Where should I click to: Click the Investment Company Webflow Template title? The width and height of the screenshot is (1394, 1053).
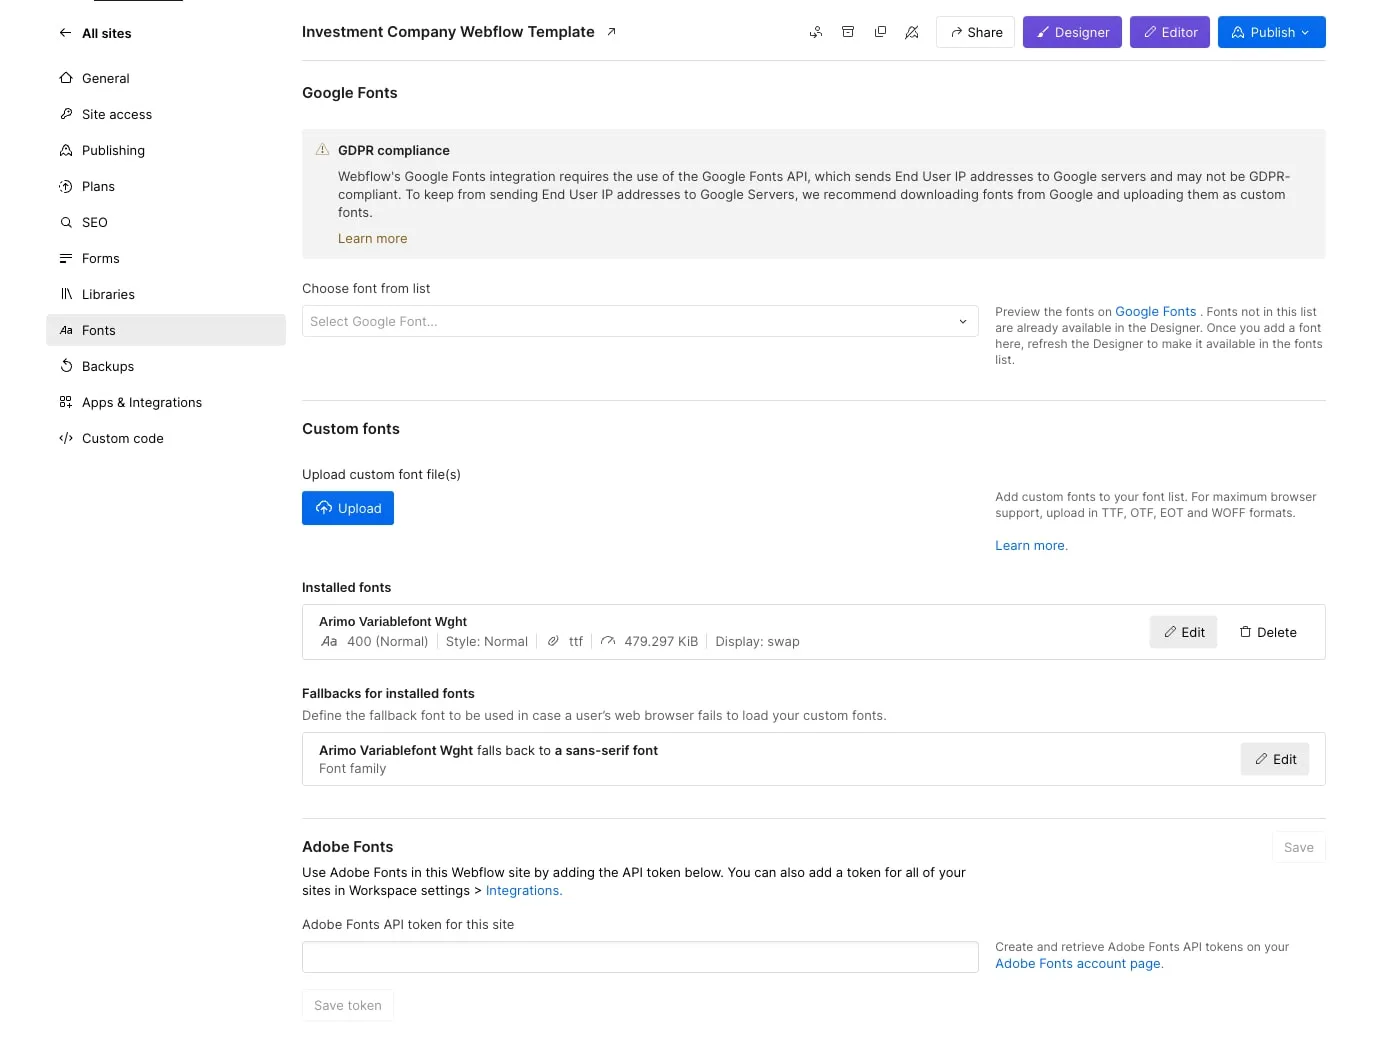(448, 32)
